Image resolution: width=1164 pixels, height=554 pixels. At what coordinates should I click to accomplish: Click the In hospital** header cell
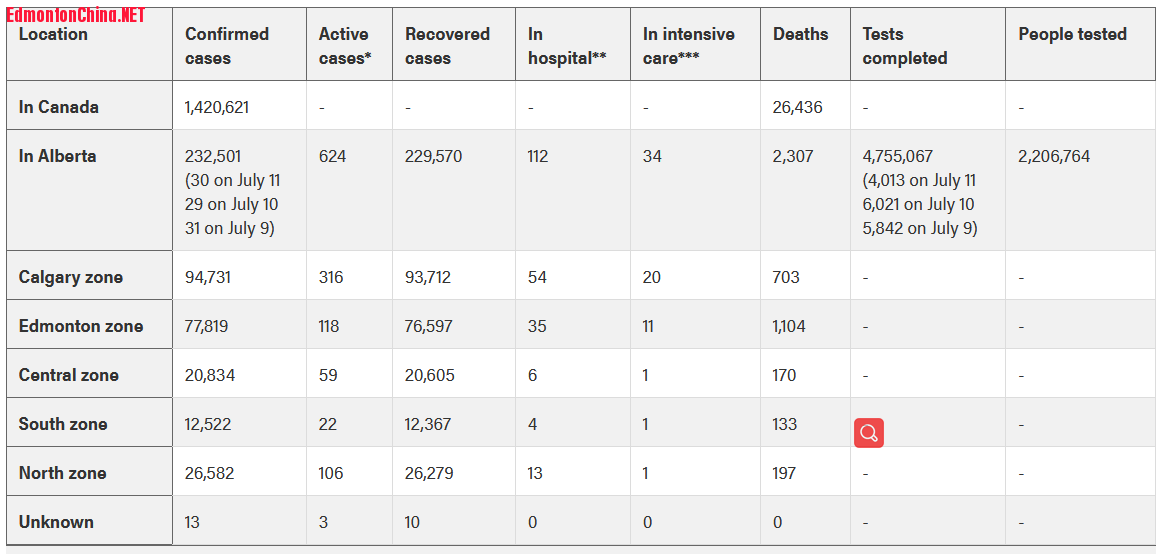point(567,46)
